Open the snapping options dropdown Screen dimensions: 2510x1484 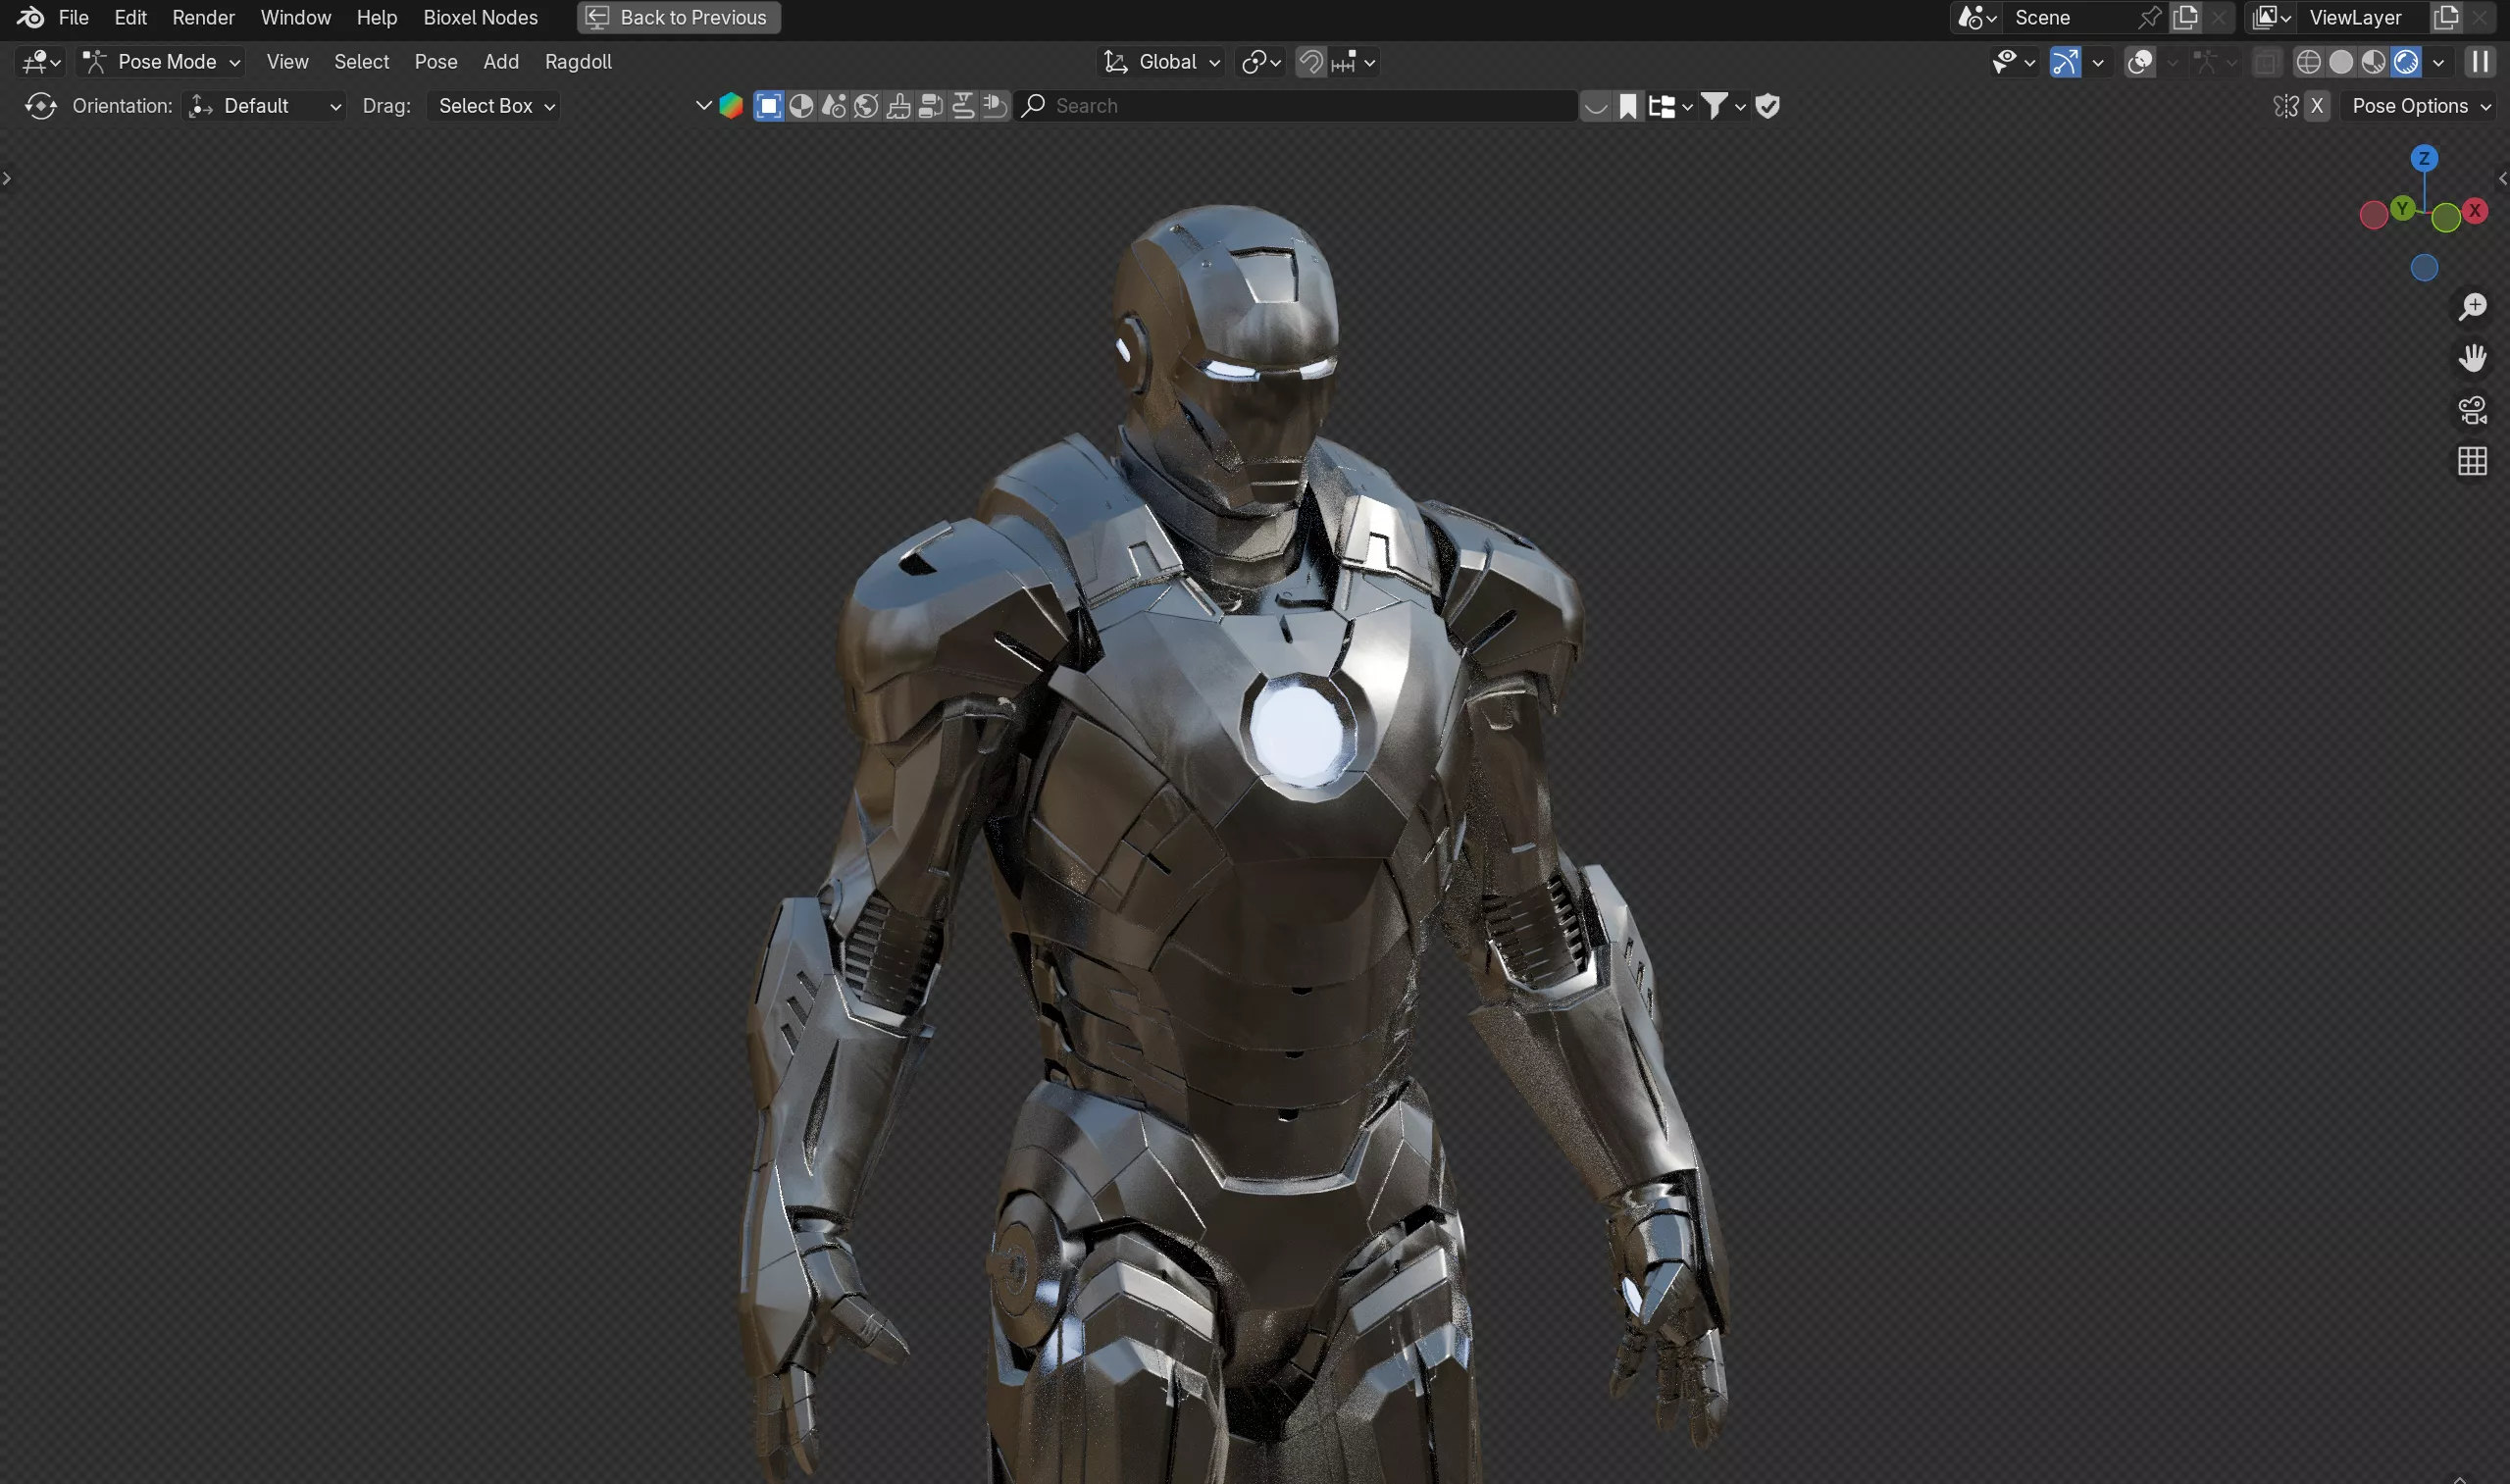coord(1354,62)
